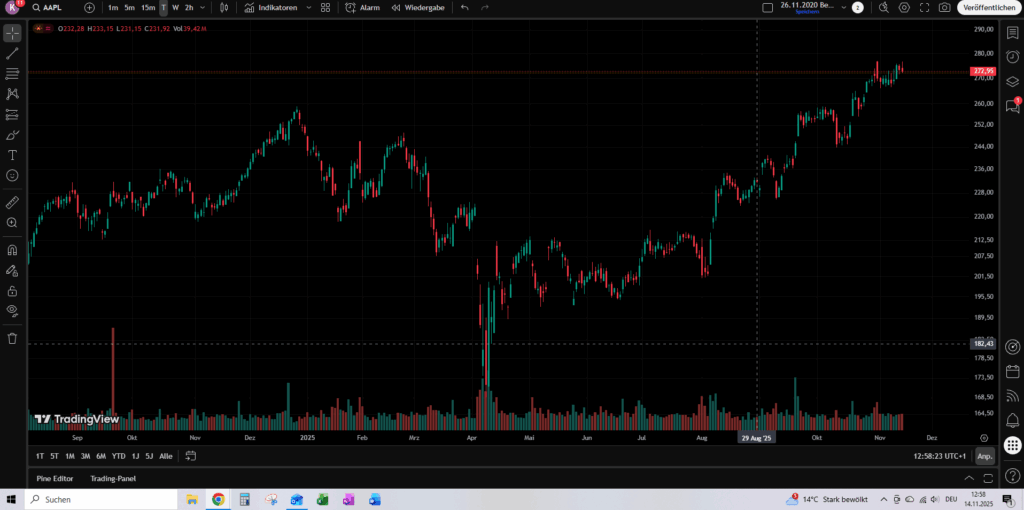1024x510 pixels.
Task: Click the Veröffentlichen button
Action: [988, 7]
